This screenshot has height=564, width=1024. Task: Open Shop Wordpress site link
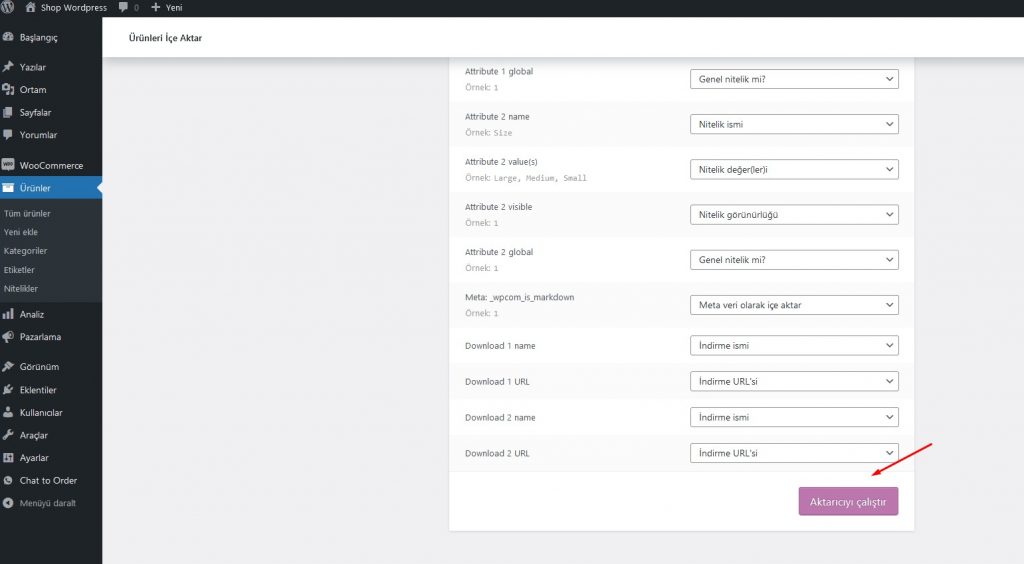pyautogui.click(x=73, y=8)
